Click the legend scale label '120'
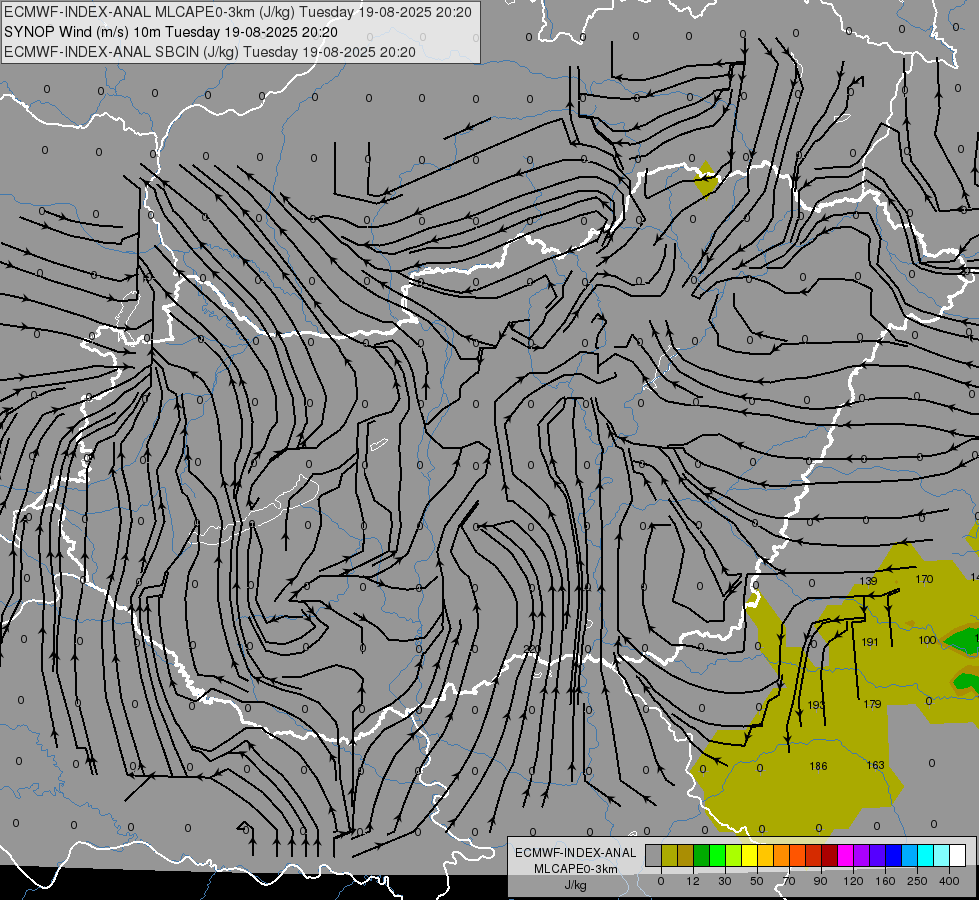 point(853,881)
